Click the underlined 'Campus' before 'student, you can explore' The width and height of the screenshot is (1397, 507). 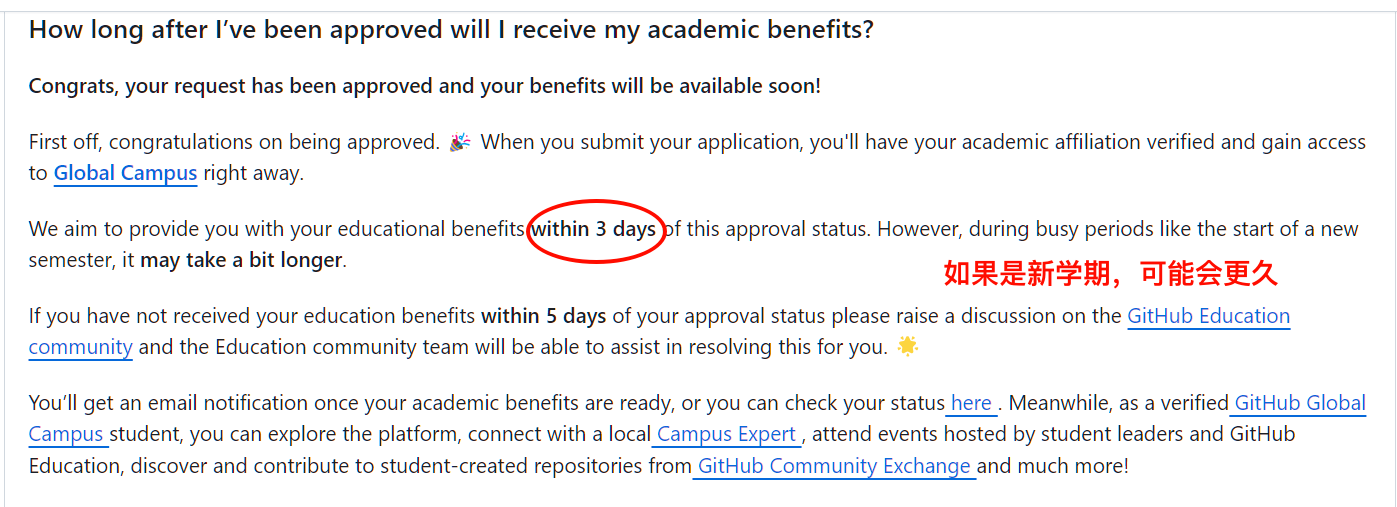click(x=67, y=434)
